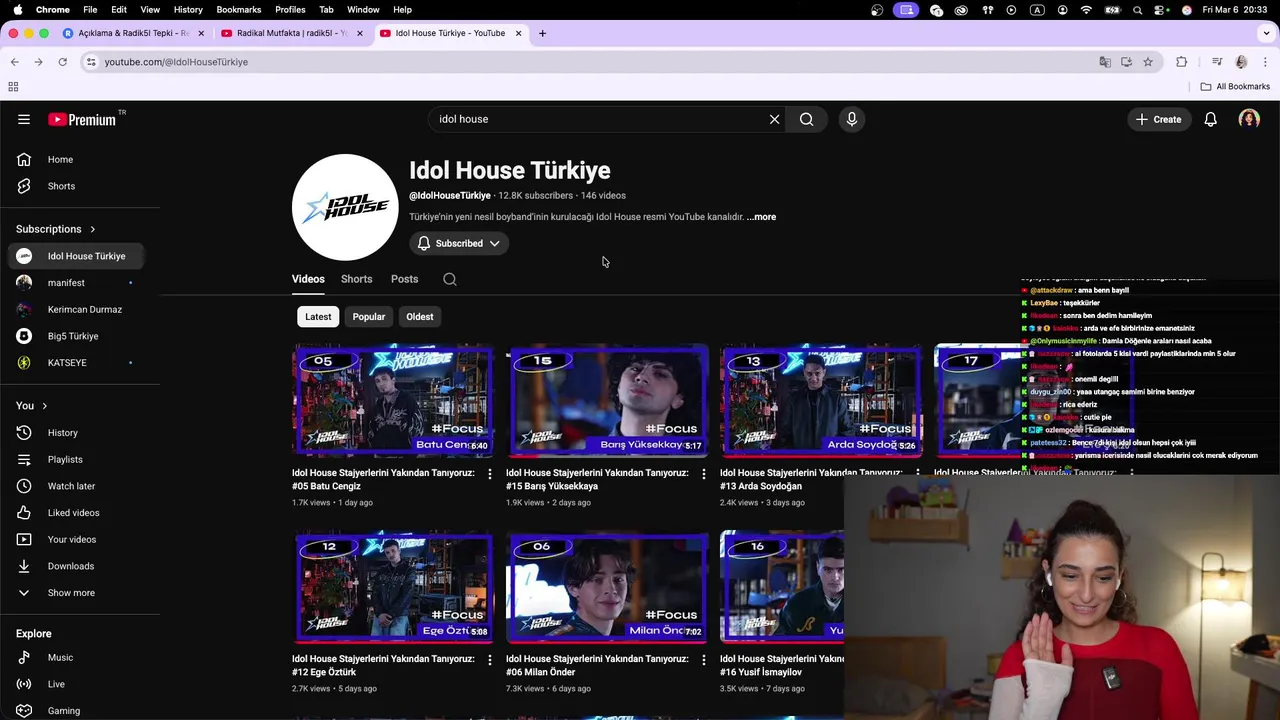The image size is (1280, 720).
Task: Open options menu for #15 Barış Yüksekkaya video
Action: click(x=703, y=474)
